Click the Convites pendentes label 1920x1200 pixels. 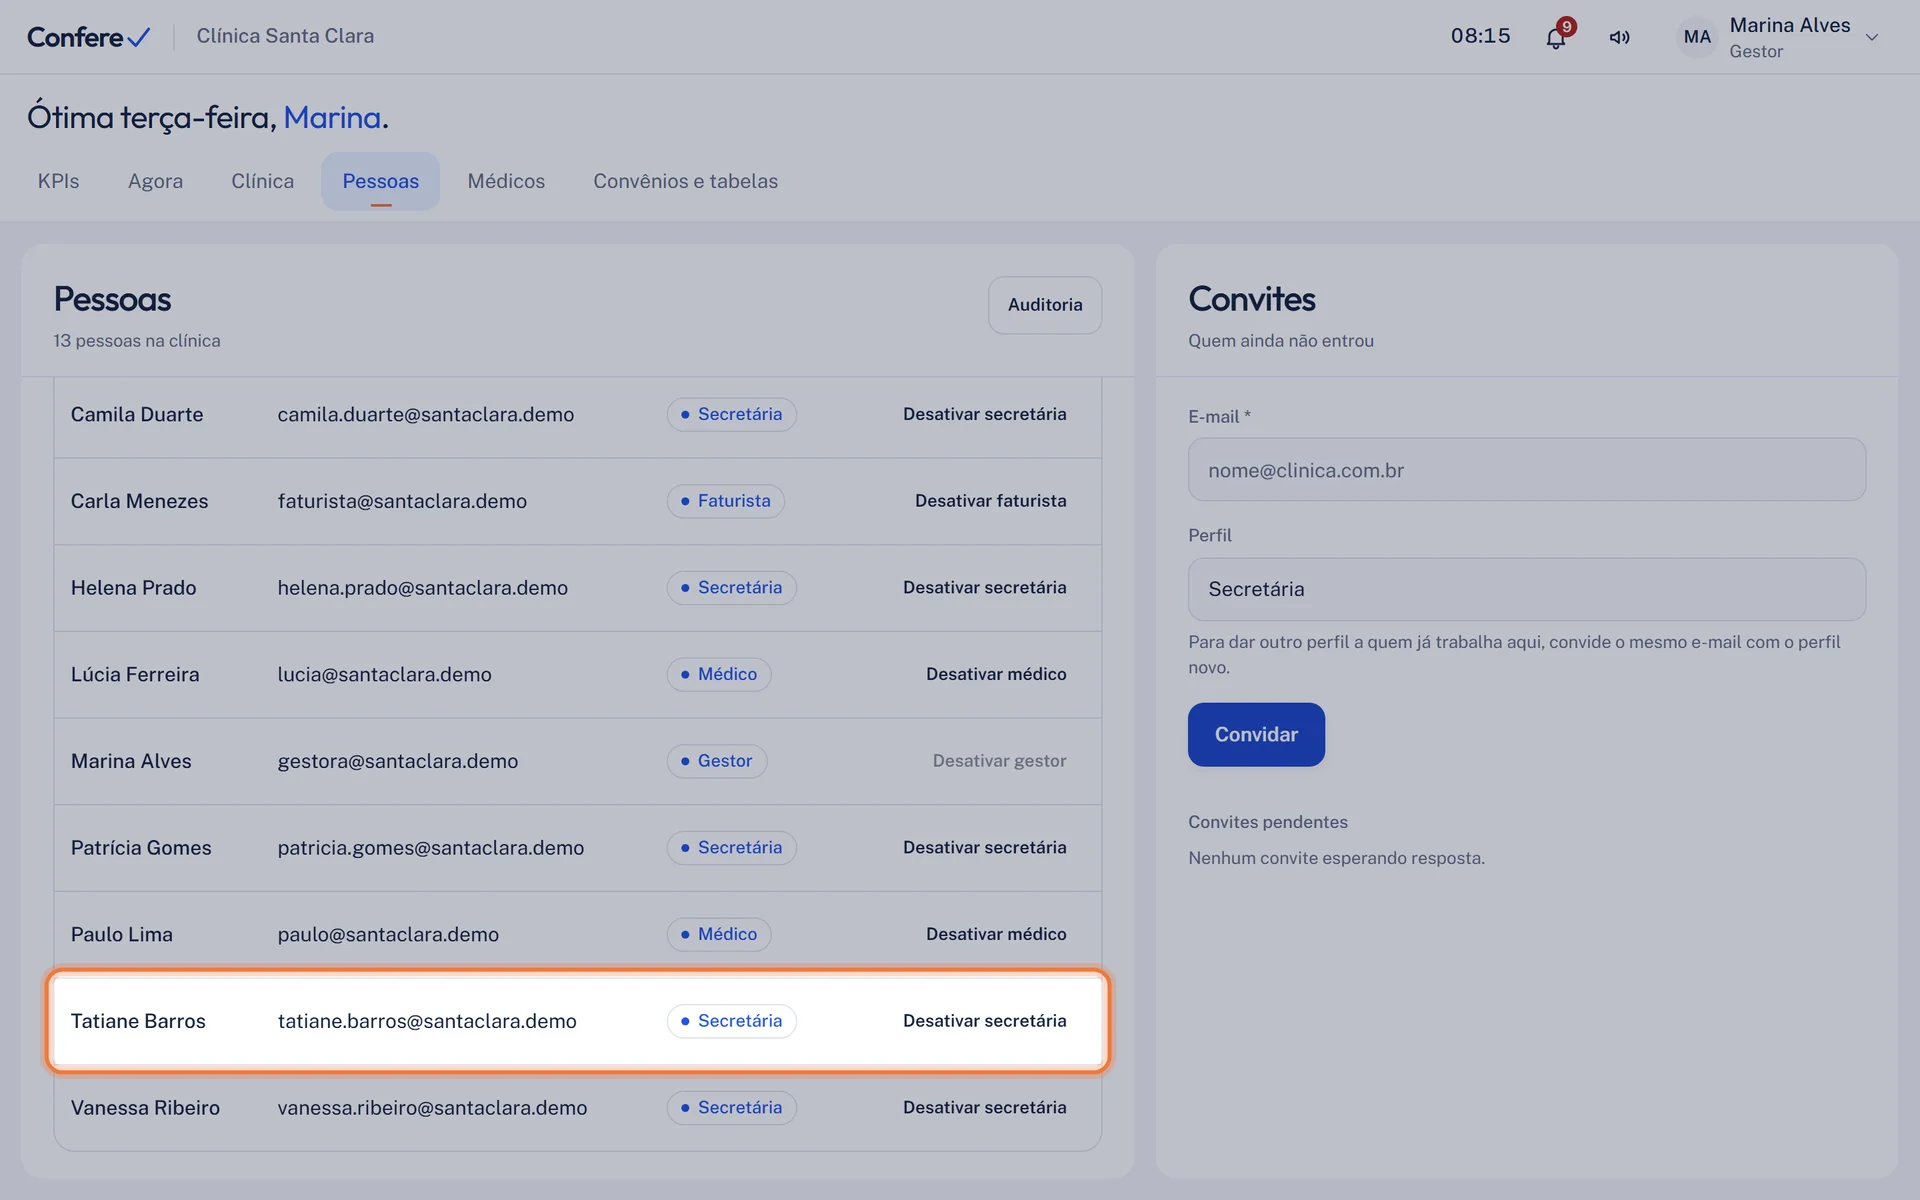[x=1267, y=822]
